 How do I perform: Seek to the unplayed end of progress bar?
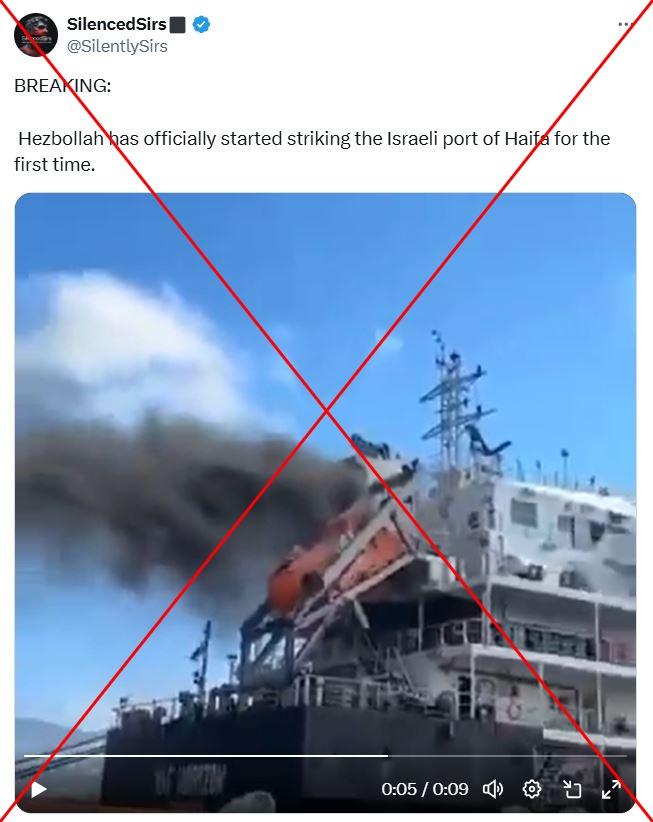click(x=507, y=756)
